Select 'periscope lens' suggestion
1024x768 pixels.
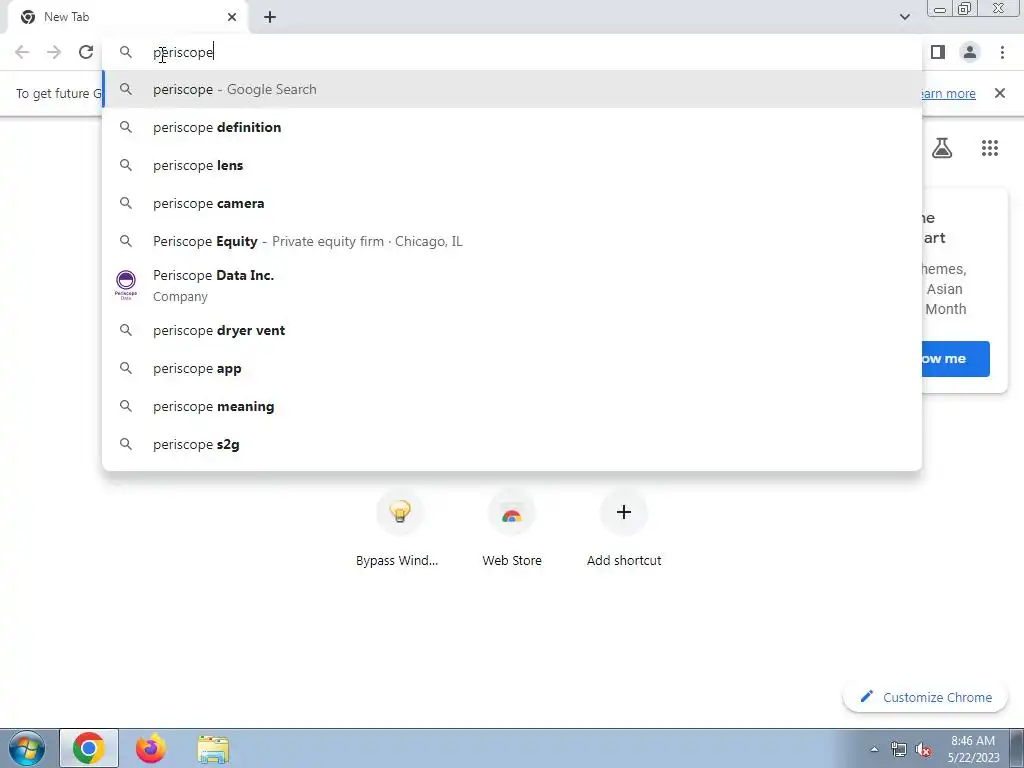[x=512, y=165]
